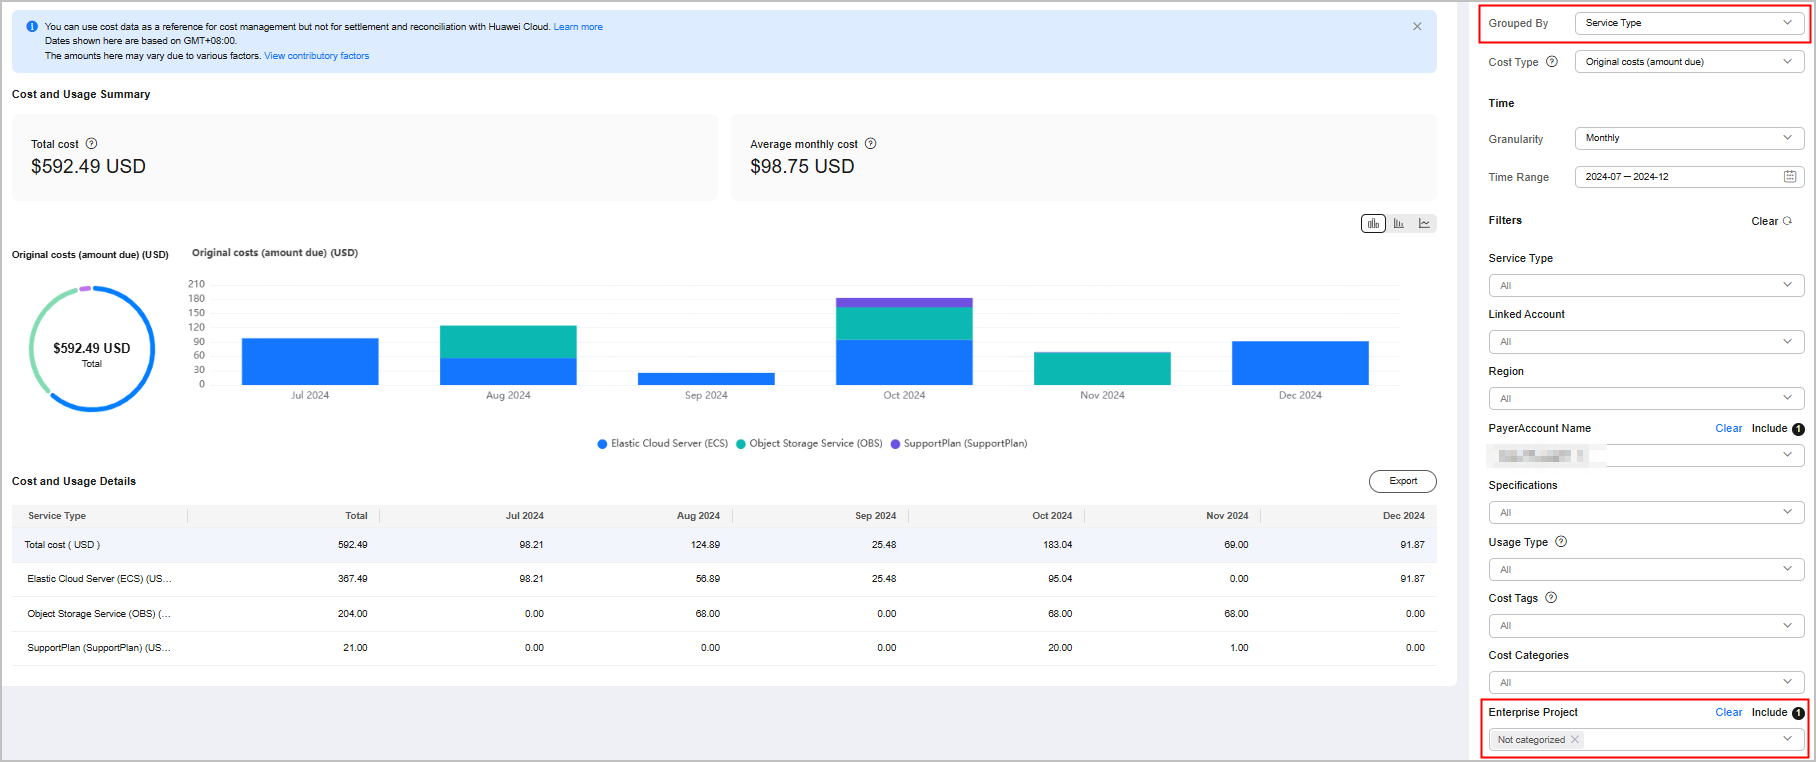
Task: Click the Cost Type help icon
Action: click(1552, 62)
